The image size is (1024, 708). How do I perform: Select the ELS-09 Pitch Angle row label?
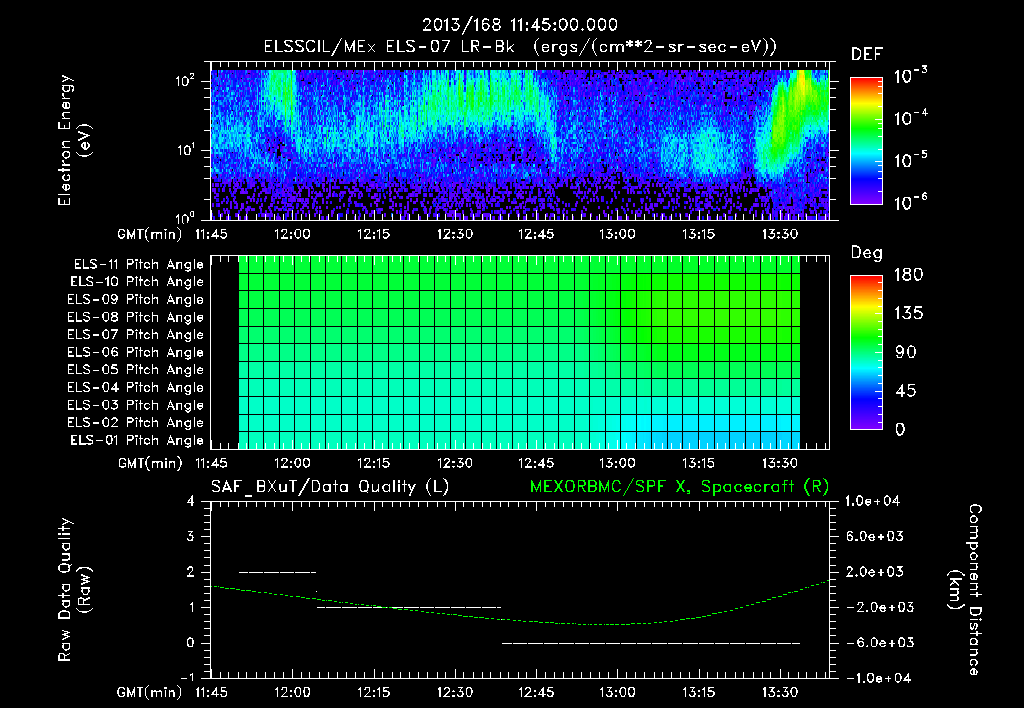tap(136, 300)
